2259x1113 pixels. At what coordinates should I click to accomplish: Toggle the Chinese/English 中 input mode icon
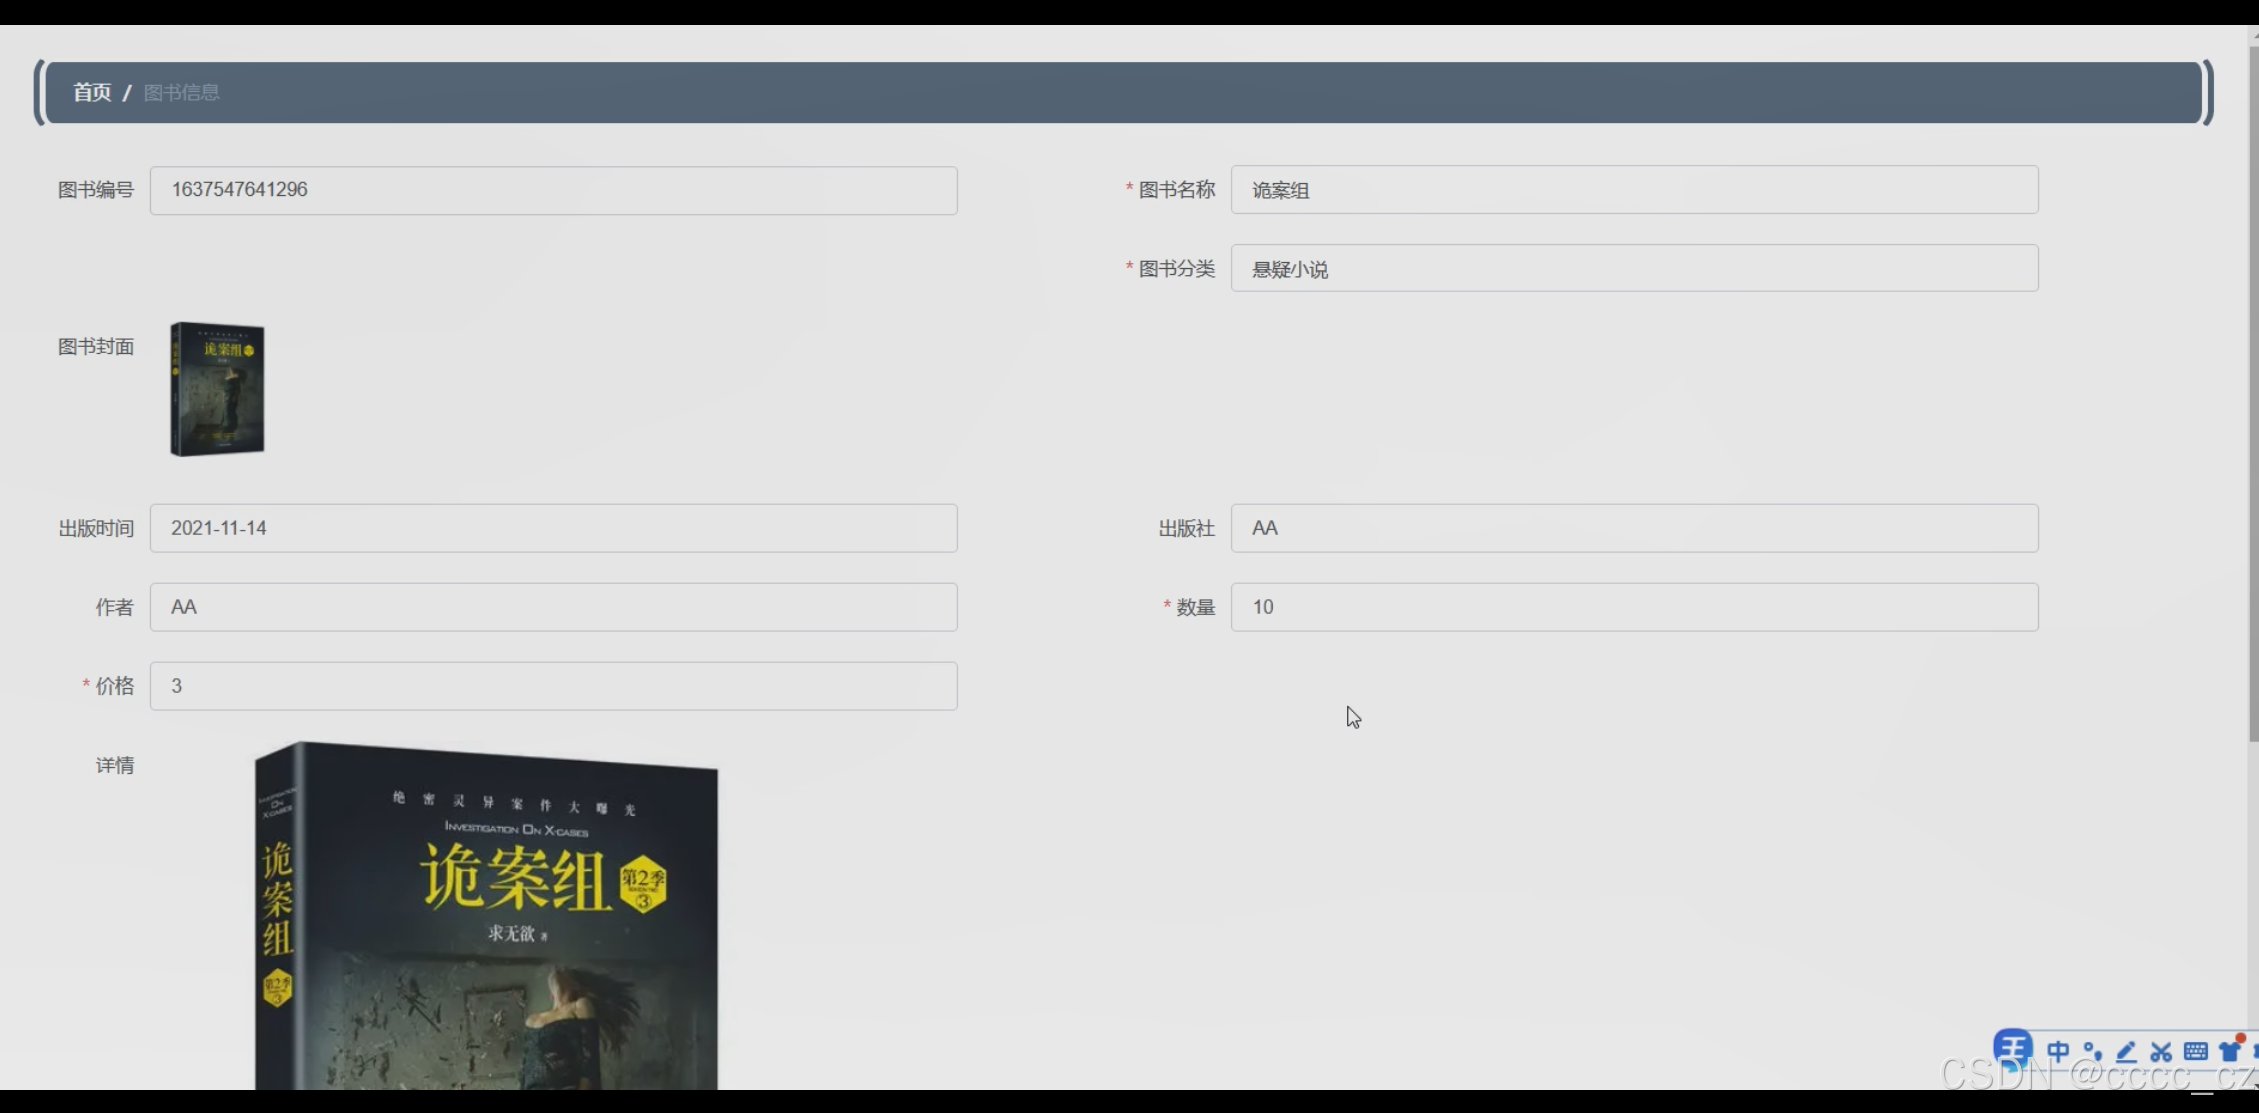point(2058,1051)
